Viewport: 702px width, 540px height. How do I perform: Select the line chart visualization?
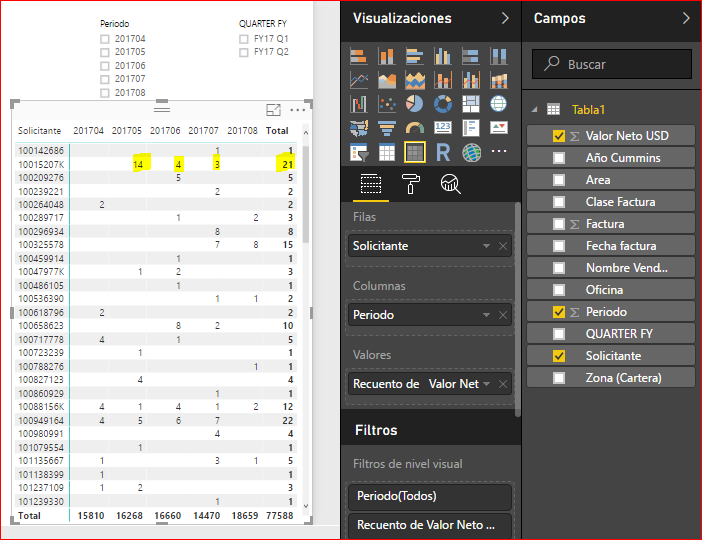(x=359, y=81)
